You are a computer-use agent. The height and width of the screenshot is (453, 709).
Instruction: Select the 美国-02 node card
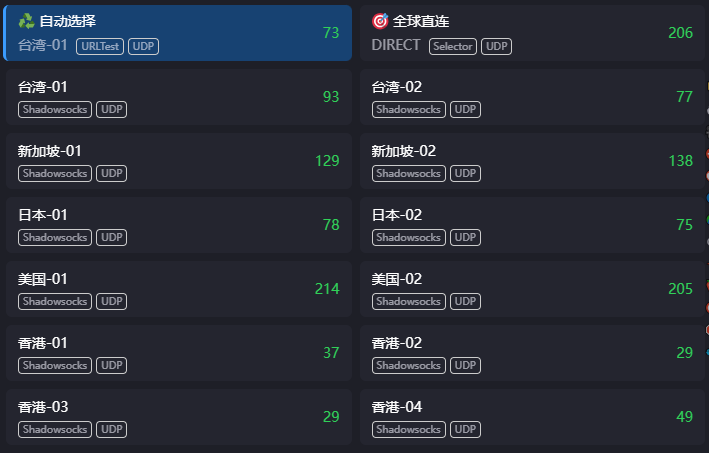click(532, 289)
